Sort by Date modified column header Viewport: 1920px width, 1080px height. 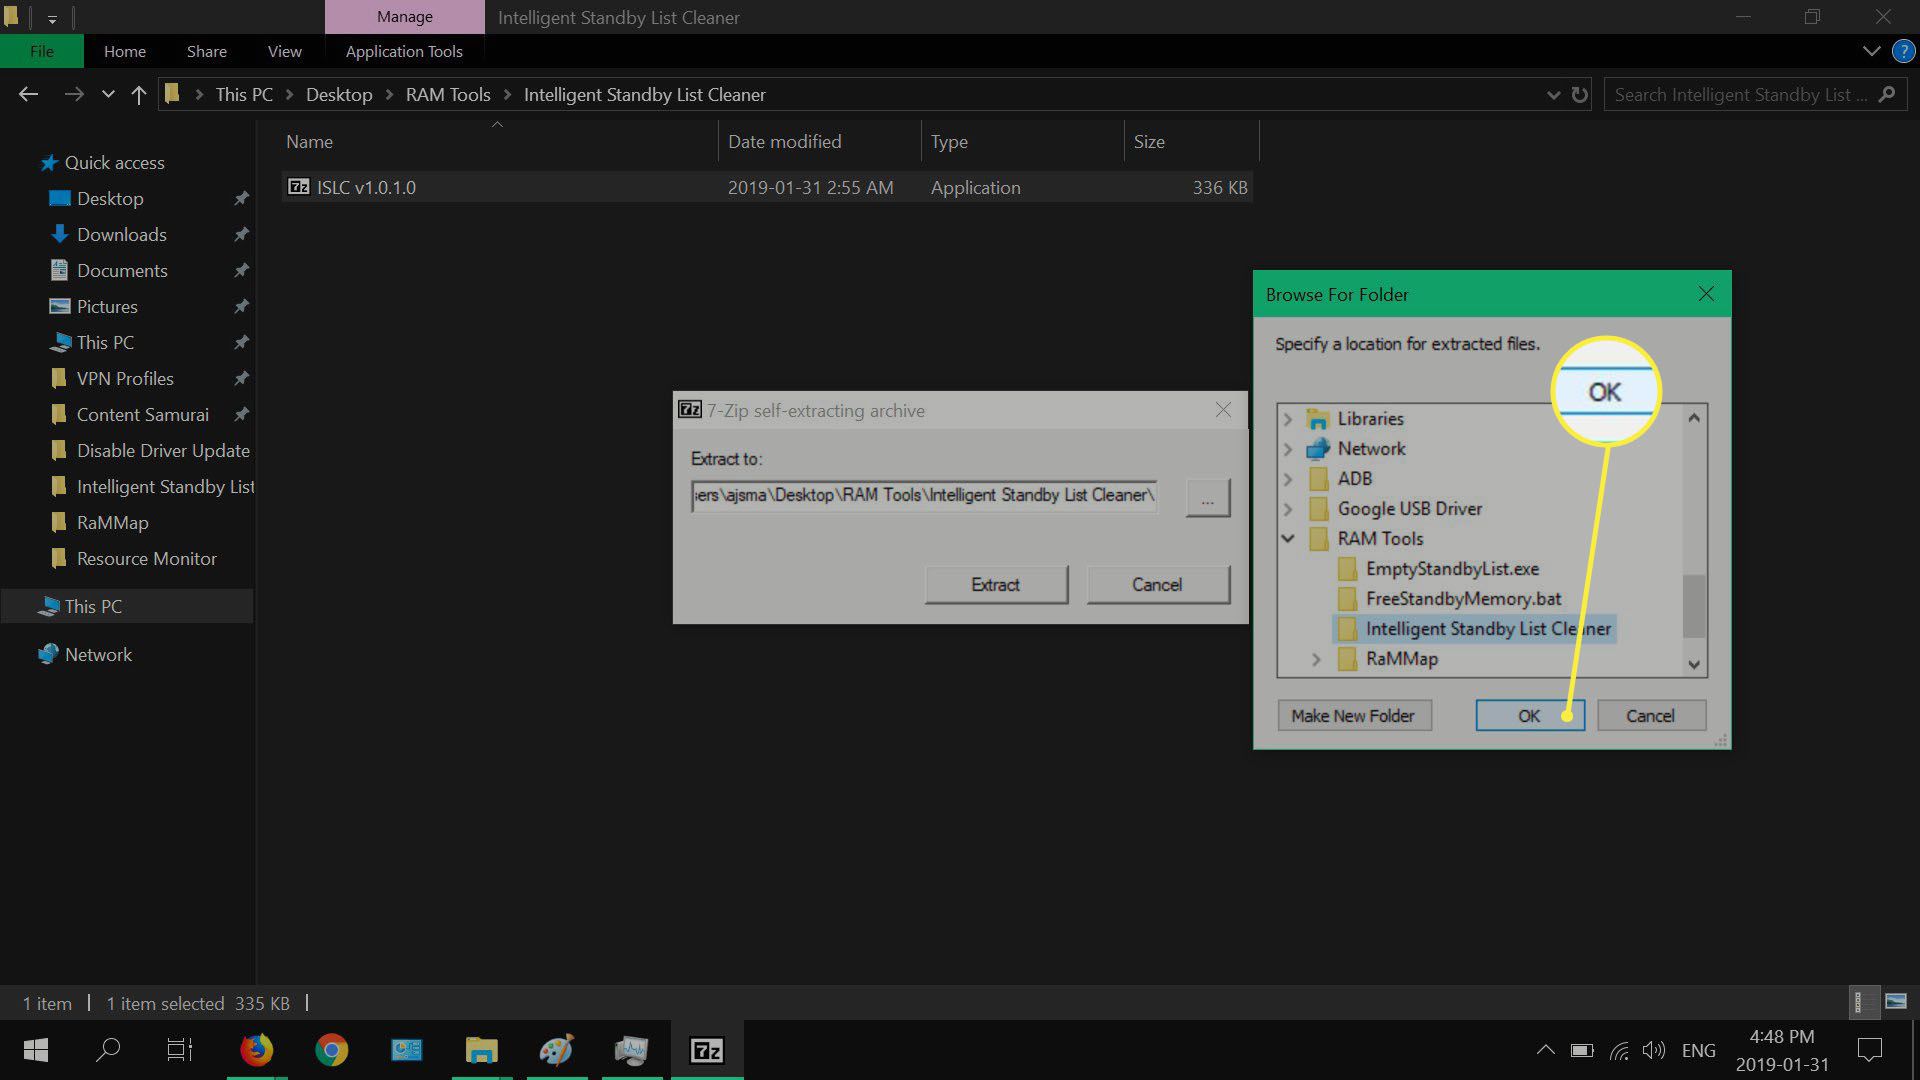tap(820, 142)
